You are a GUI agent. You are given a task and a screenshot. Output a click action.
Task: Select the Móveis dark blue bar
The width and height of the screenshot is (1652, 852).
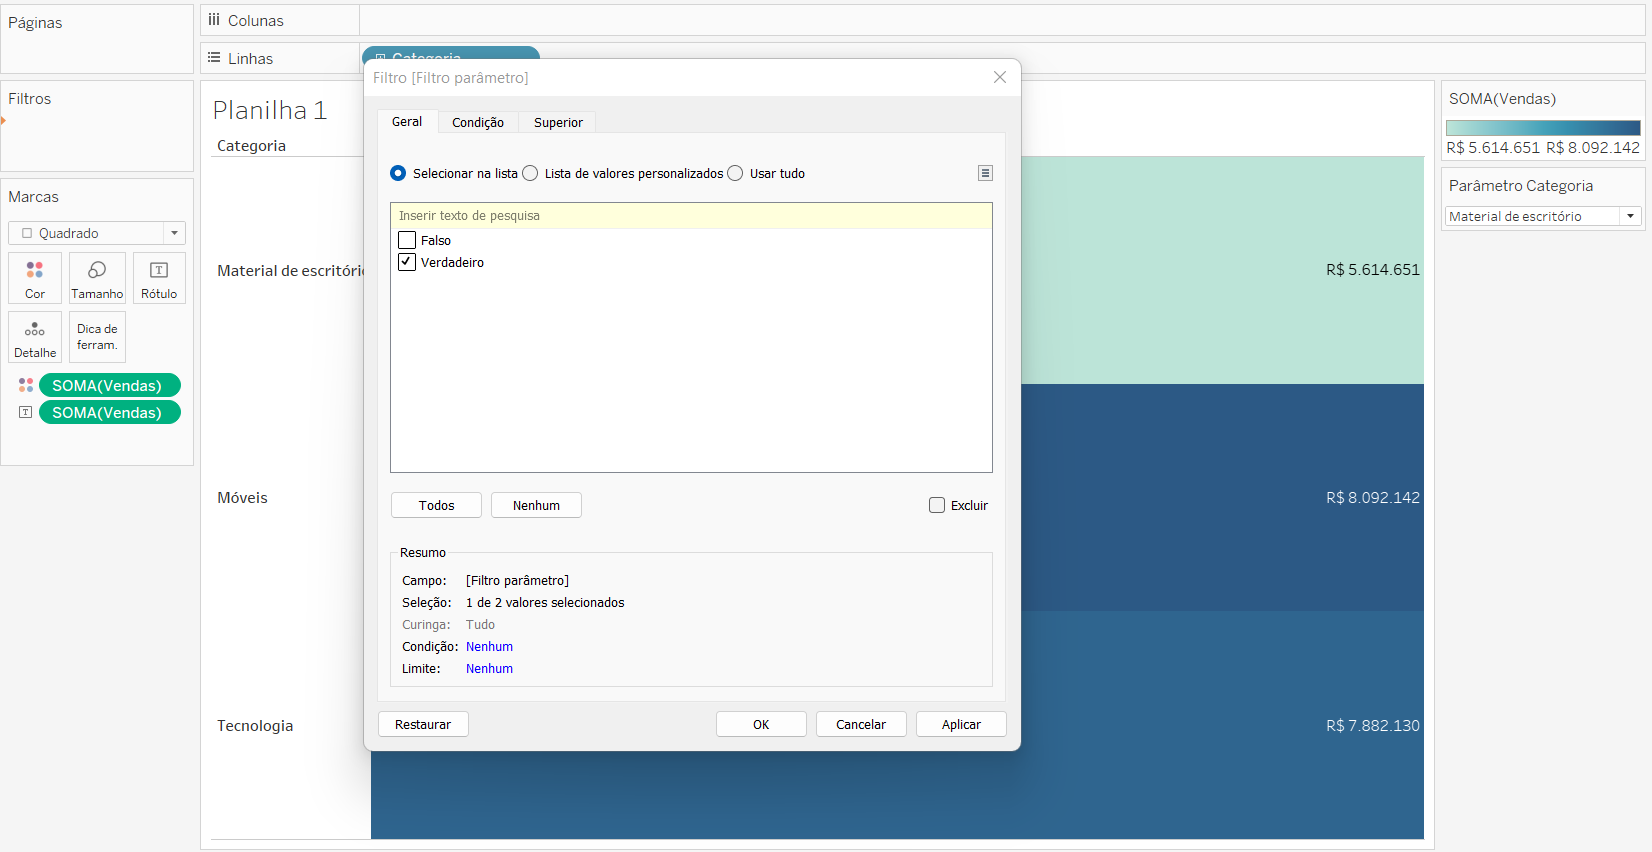click(1222, 498)
